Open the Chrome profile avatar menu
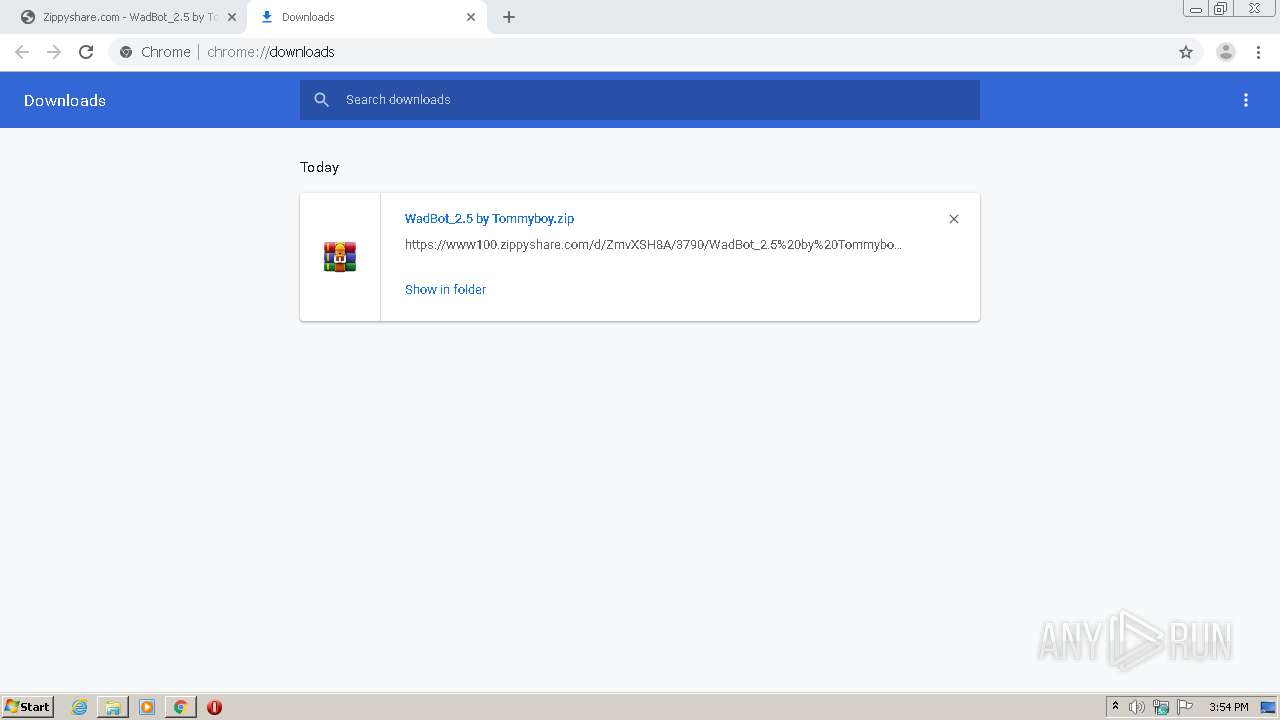The height and width of the screenshot is (720, 1280). click(x=1226, y=52)
